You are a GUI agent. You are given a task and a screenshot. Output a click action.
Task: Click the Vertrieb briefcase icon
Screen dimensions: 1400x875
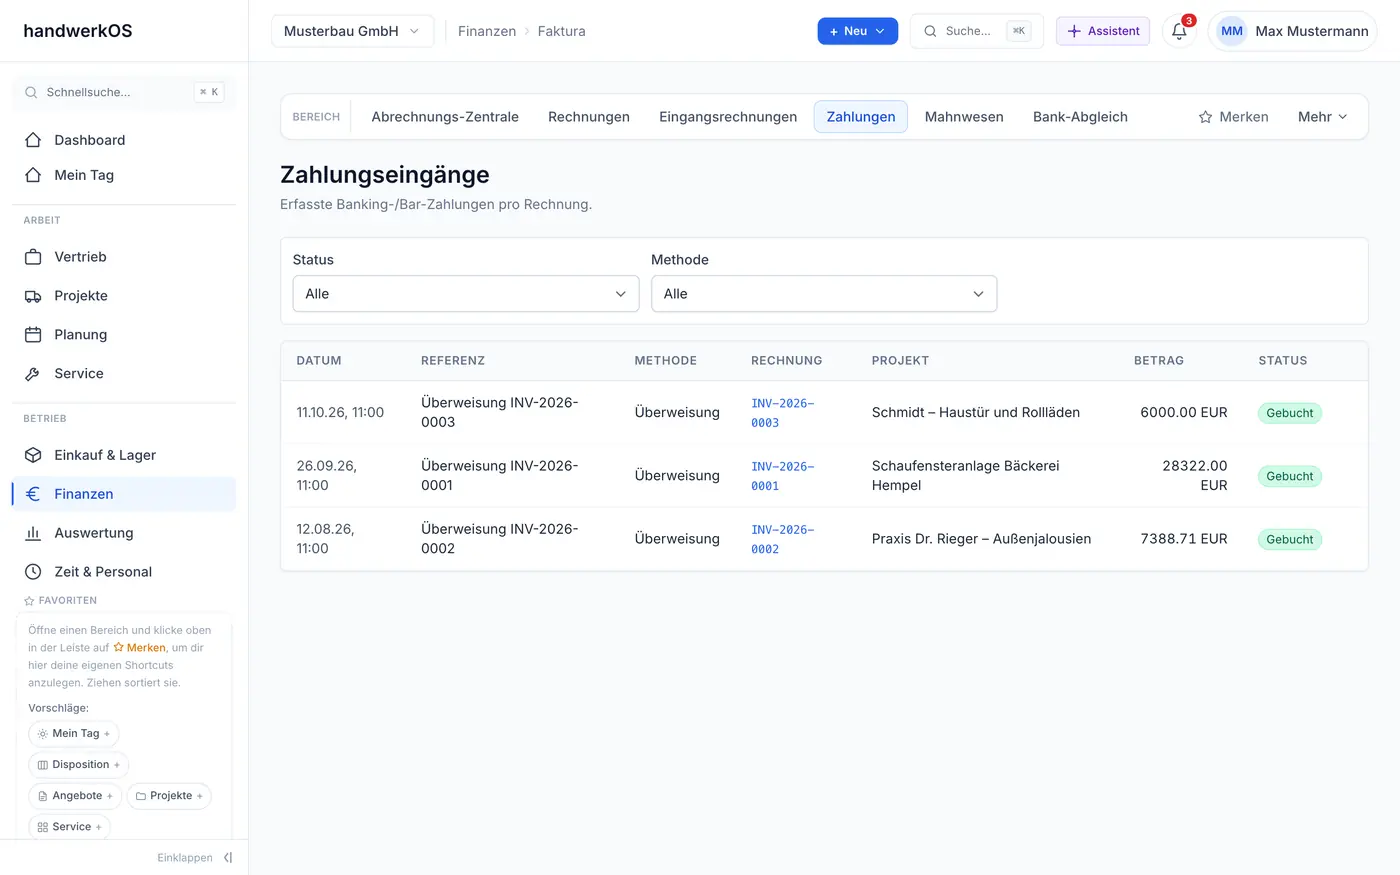pyautogui.click(x=33, y=257)
